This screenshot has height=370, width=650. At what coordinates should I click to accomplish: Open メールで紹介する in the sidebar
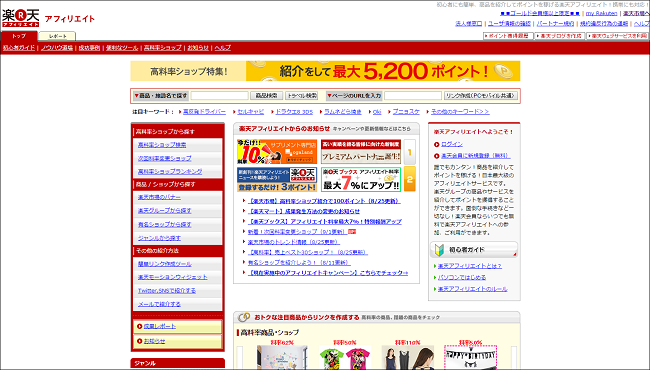tap(159, 304)
